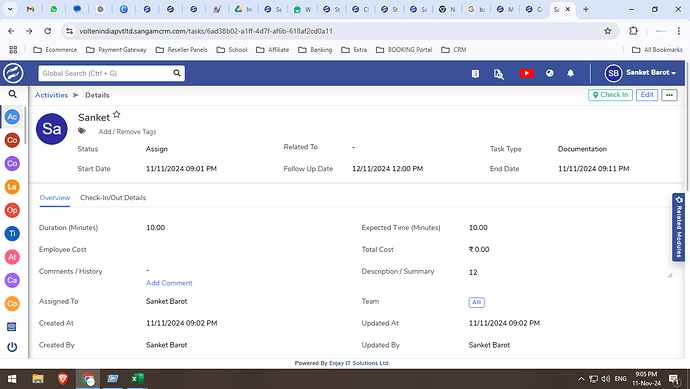Viewport: 690px width, 389px height.
Task: Open the YouTube help videos icon
Action: [526, 73]
